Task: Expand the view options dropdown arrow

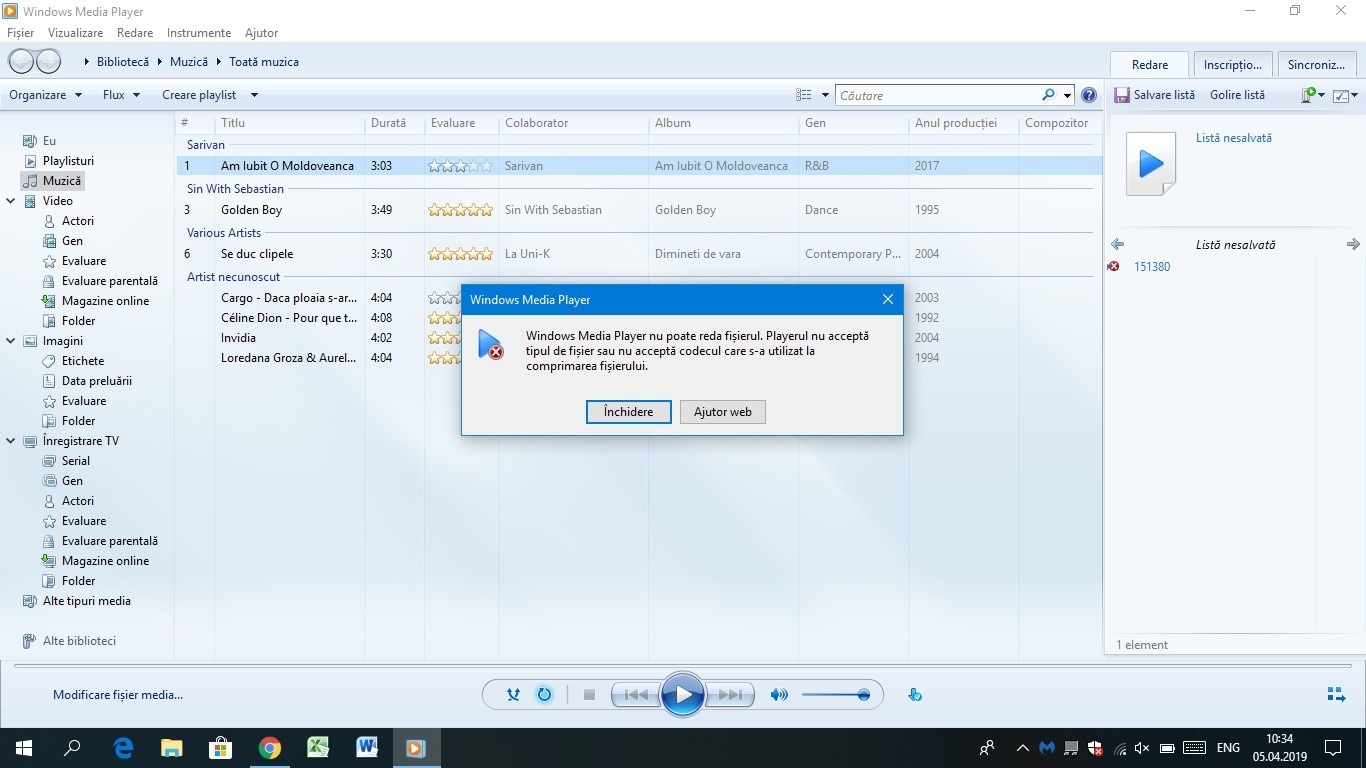Action: coord(825,95)
